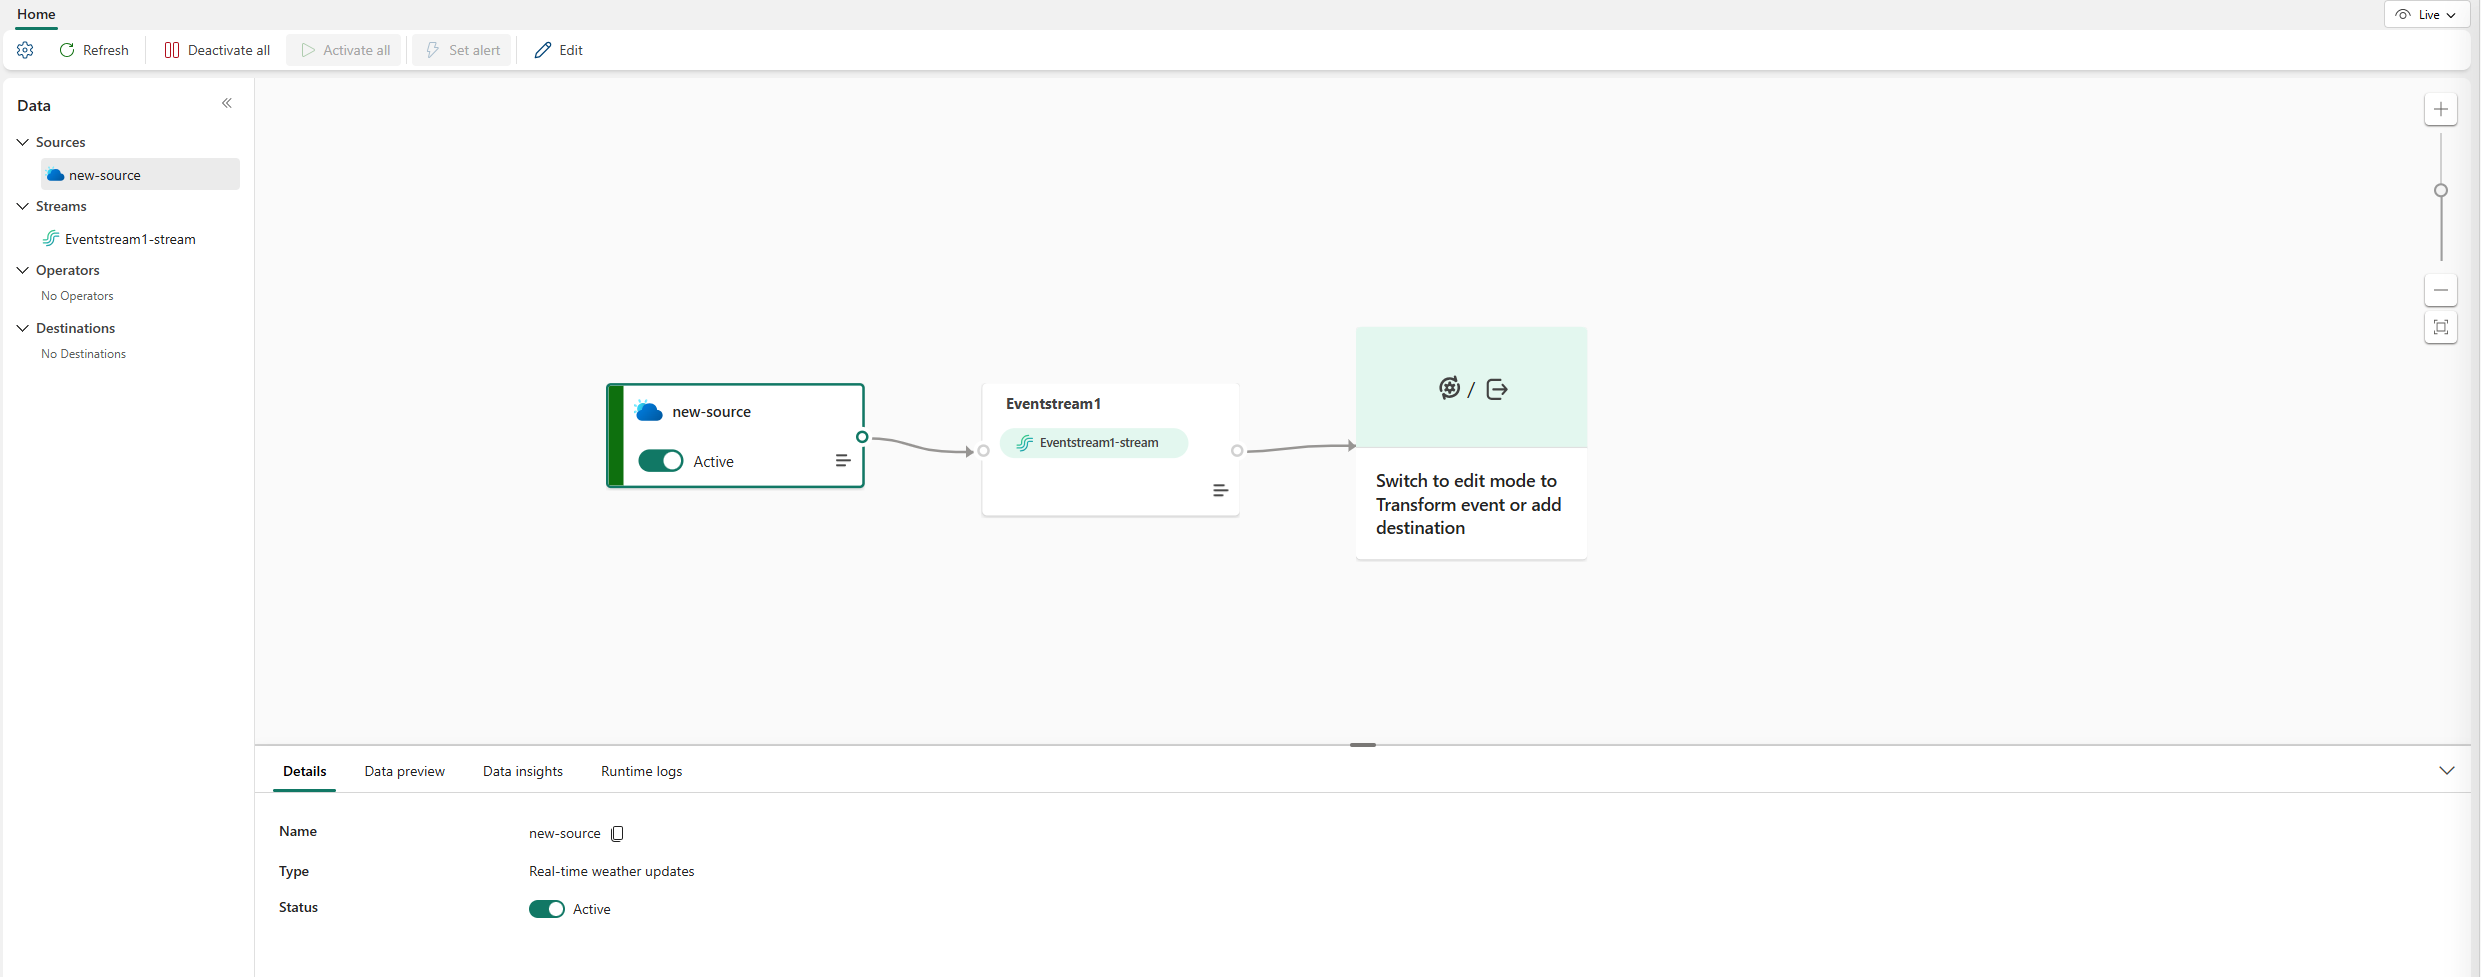Click the transform event icon on placeholder
The image size is (2481, 977).
(1449, 388)
